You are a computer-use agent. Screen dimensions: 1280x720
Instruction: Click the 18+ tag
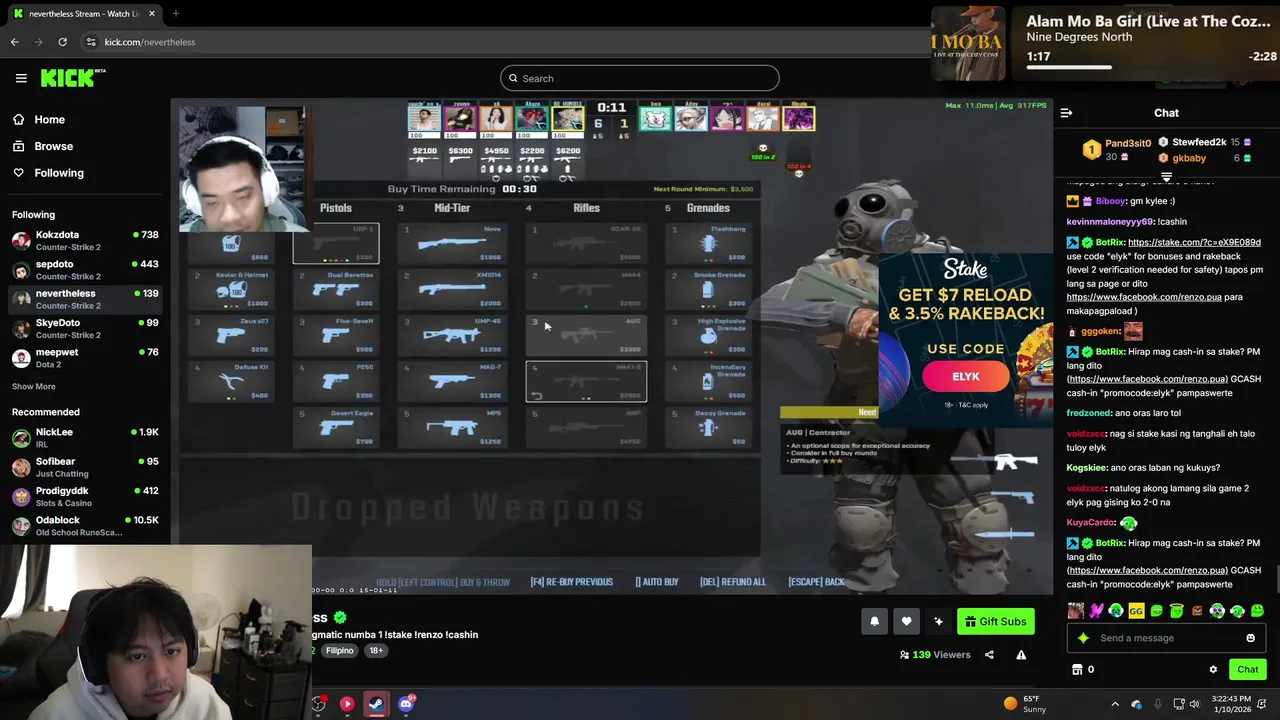(376, 651)
